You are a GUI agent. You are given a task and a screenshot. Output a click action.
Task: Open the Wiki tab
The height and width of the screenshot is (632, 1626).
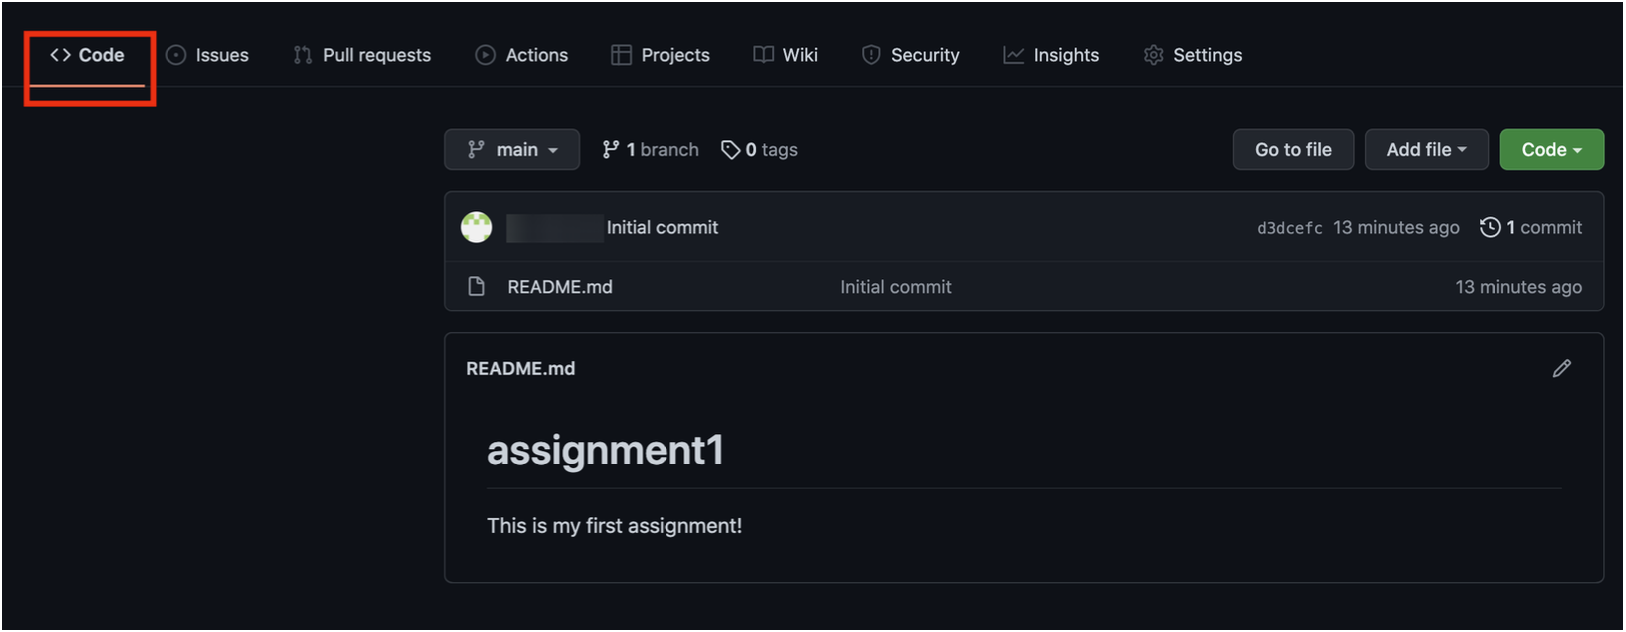(786, 55)
